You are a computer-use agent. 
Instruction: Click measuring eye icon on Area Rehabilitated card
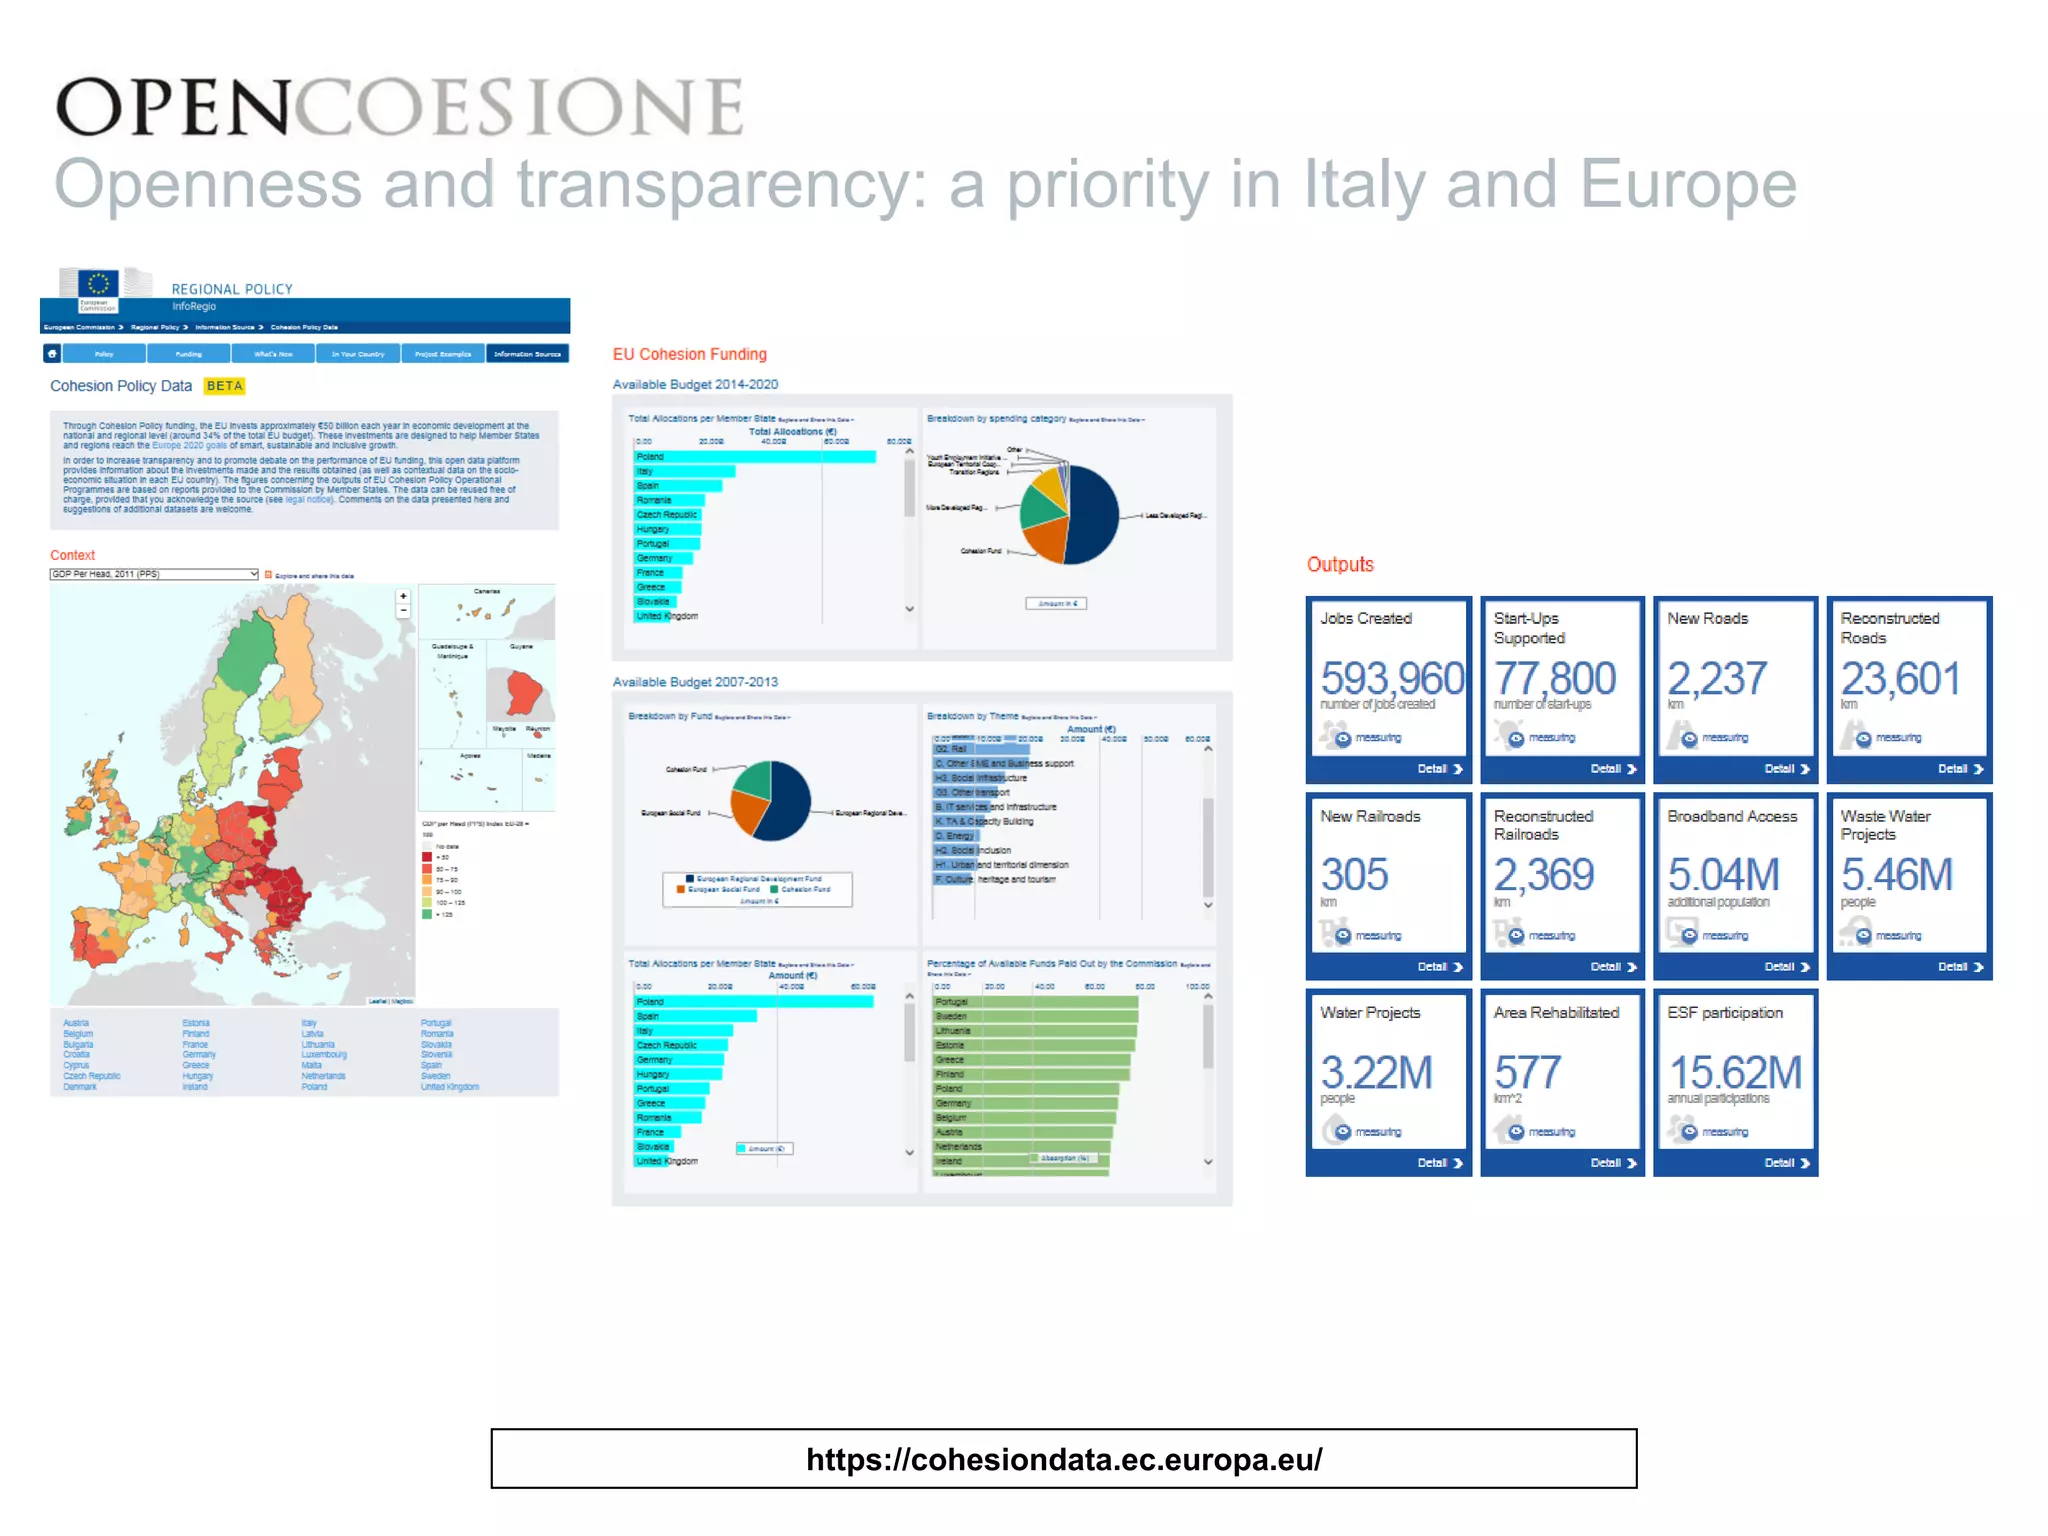(x=1516, y=1132)
